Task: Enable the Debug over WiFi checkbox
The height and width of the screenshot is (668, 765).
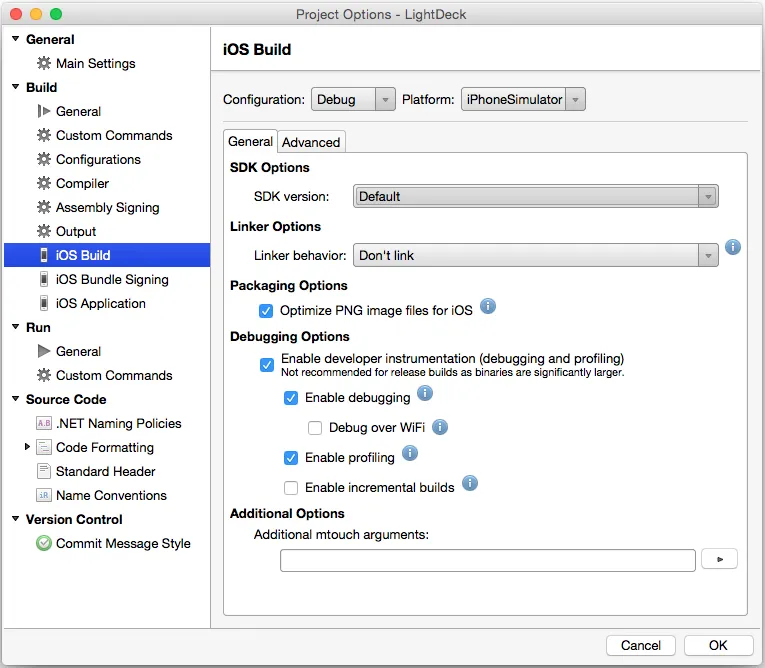Action: point(315,428)
